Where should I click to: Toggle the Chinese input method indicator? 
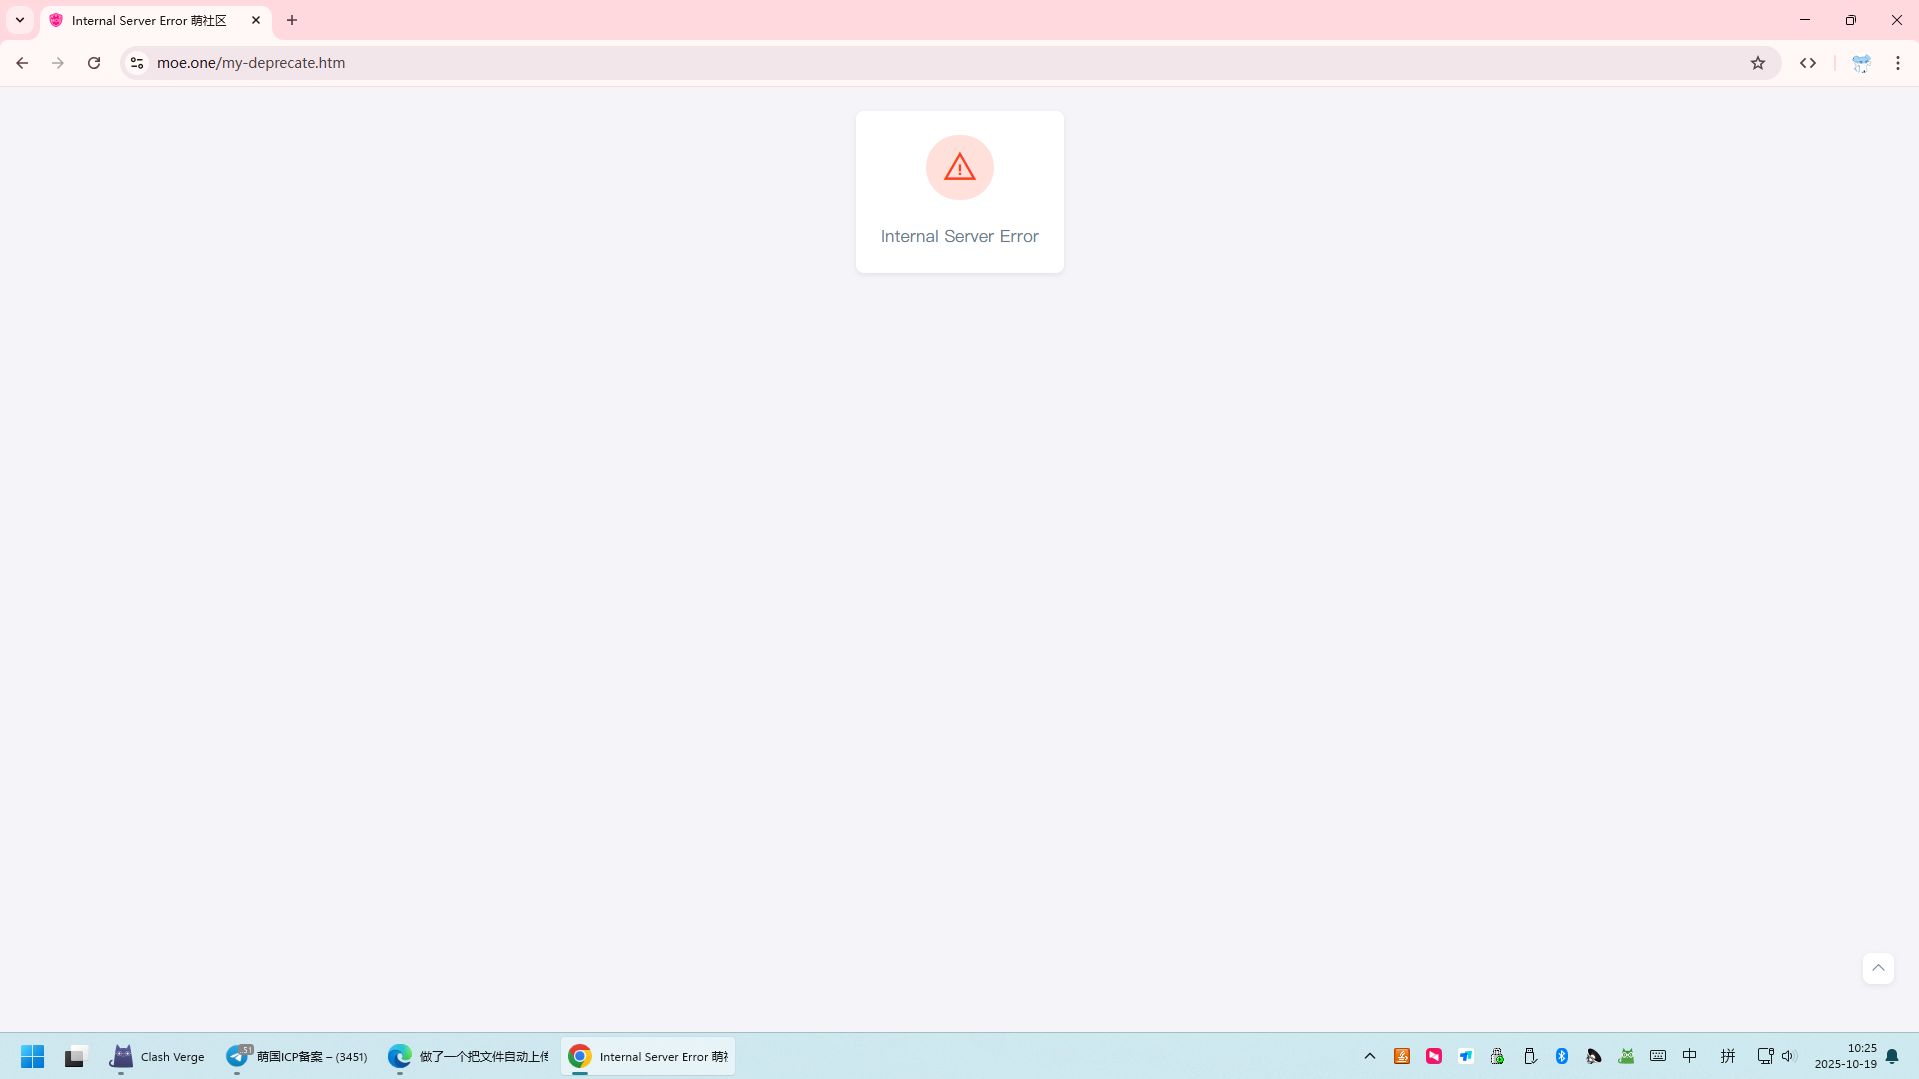point(1690,1056)
